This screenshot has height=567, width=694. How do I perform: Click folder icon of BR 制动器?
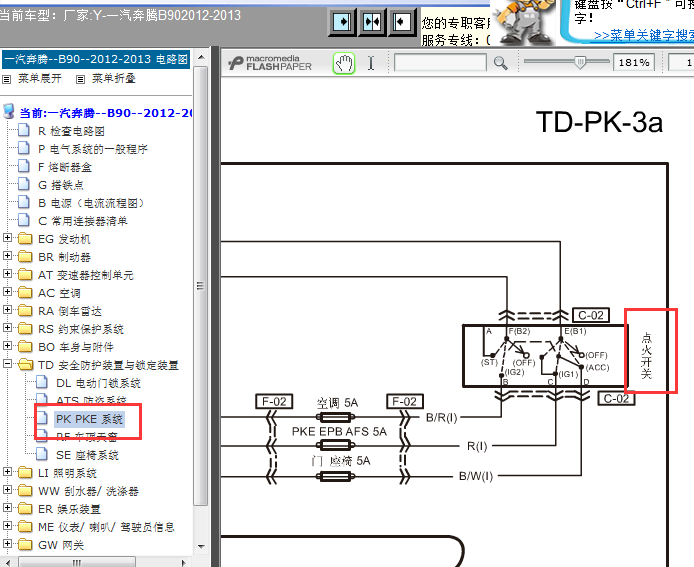click(x=25, y=257)
